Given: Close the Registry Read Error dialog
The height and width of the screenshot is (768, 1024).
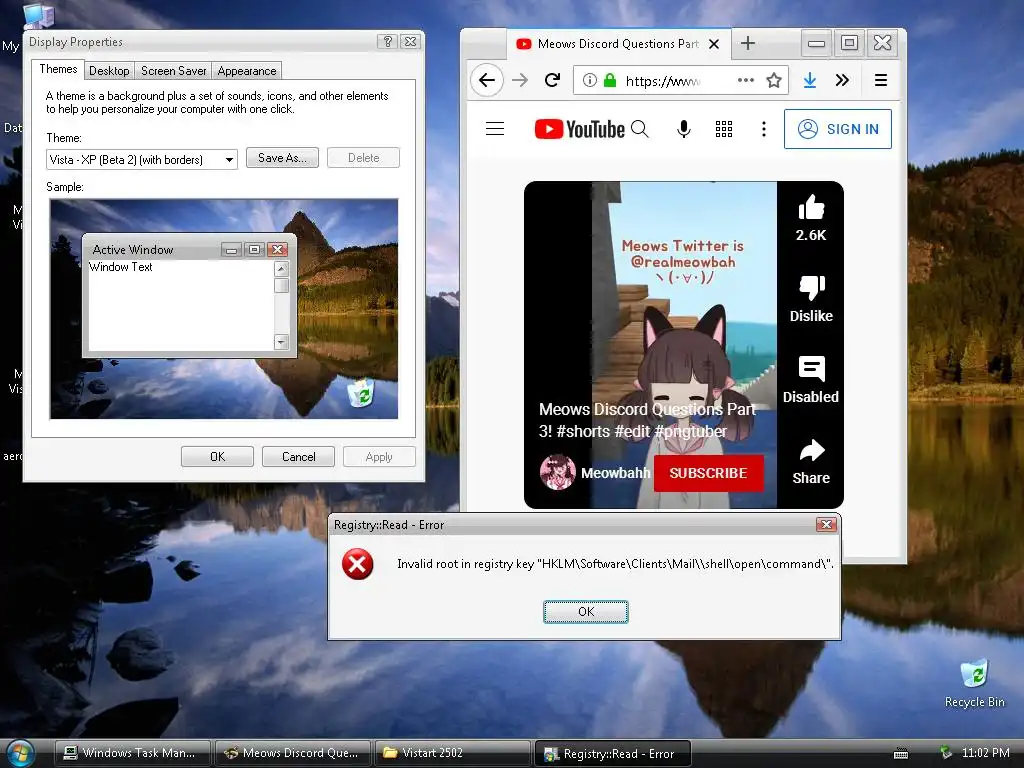Looking at the screenshot, I should 826,524.
